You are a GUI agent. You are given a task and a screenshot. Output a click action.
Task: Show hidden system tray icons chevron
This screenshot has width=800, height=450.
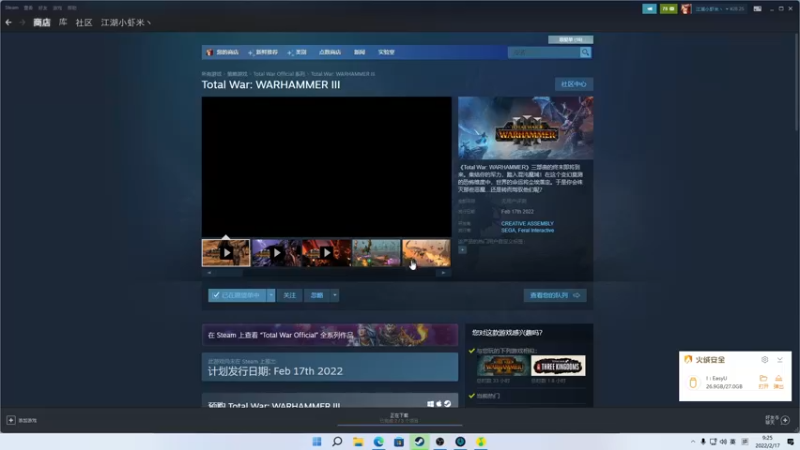(x=692, y=442)
